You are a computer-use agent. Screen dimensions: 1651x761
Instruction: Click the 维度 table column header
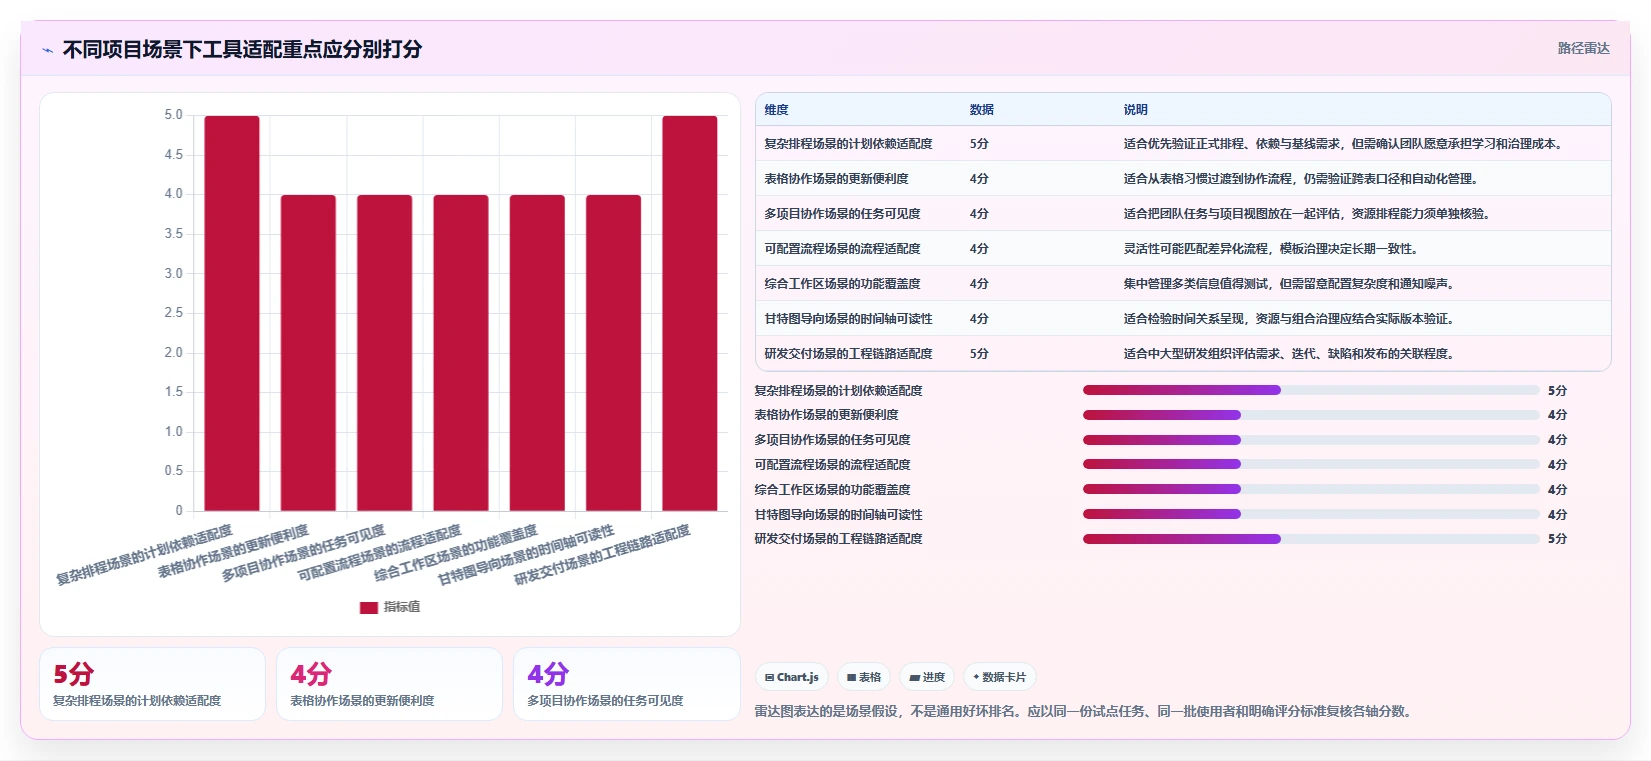[776, 110]
